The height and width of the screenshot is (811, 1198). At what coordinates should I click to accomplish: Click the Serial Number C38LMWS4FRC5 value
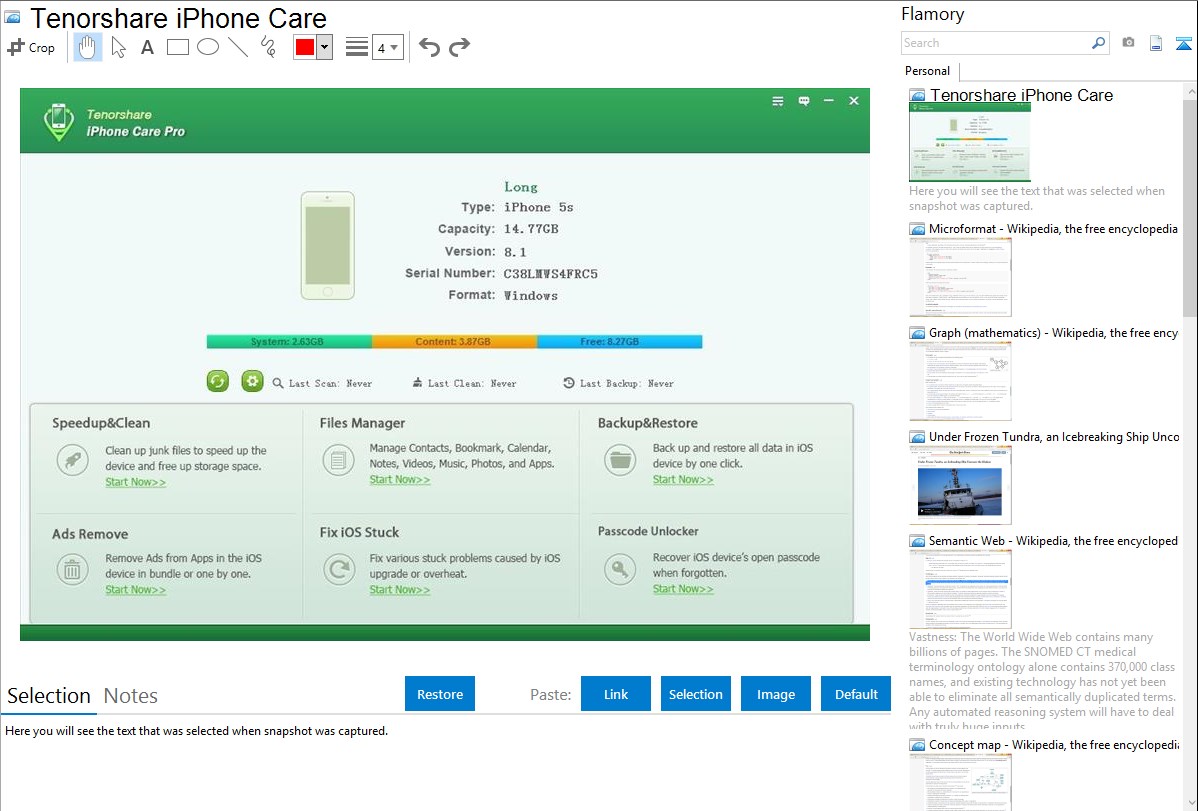click(550, 274)
